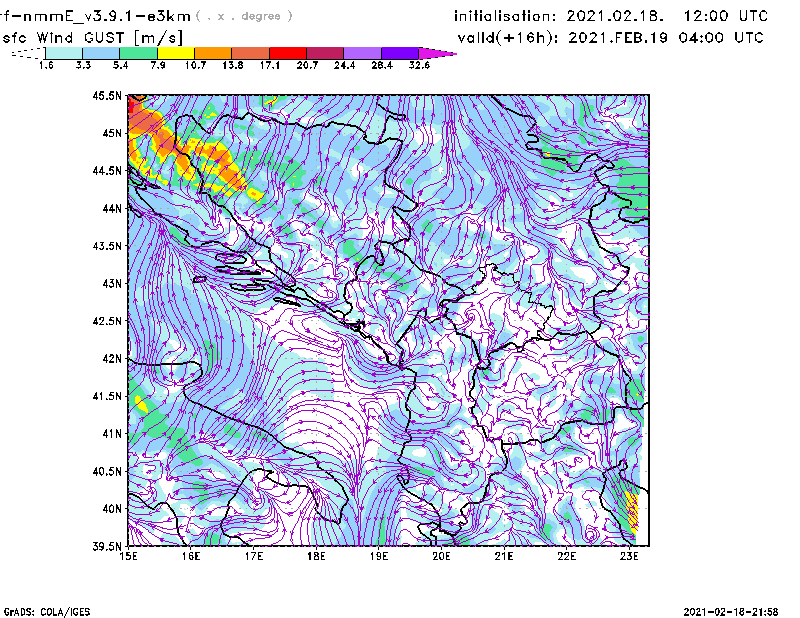The height and width of the screenshot is (618, 800).
Task: Click the light cyan legend swatch after 1.6
Action: (64, 53)
